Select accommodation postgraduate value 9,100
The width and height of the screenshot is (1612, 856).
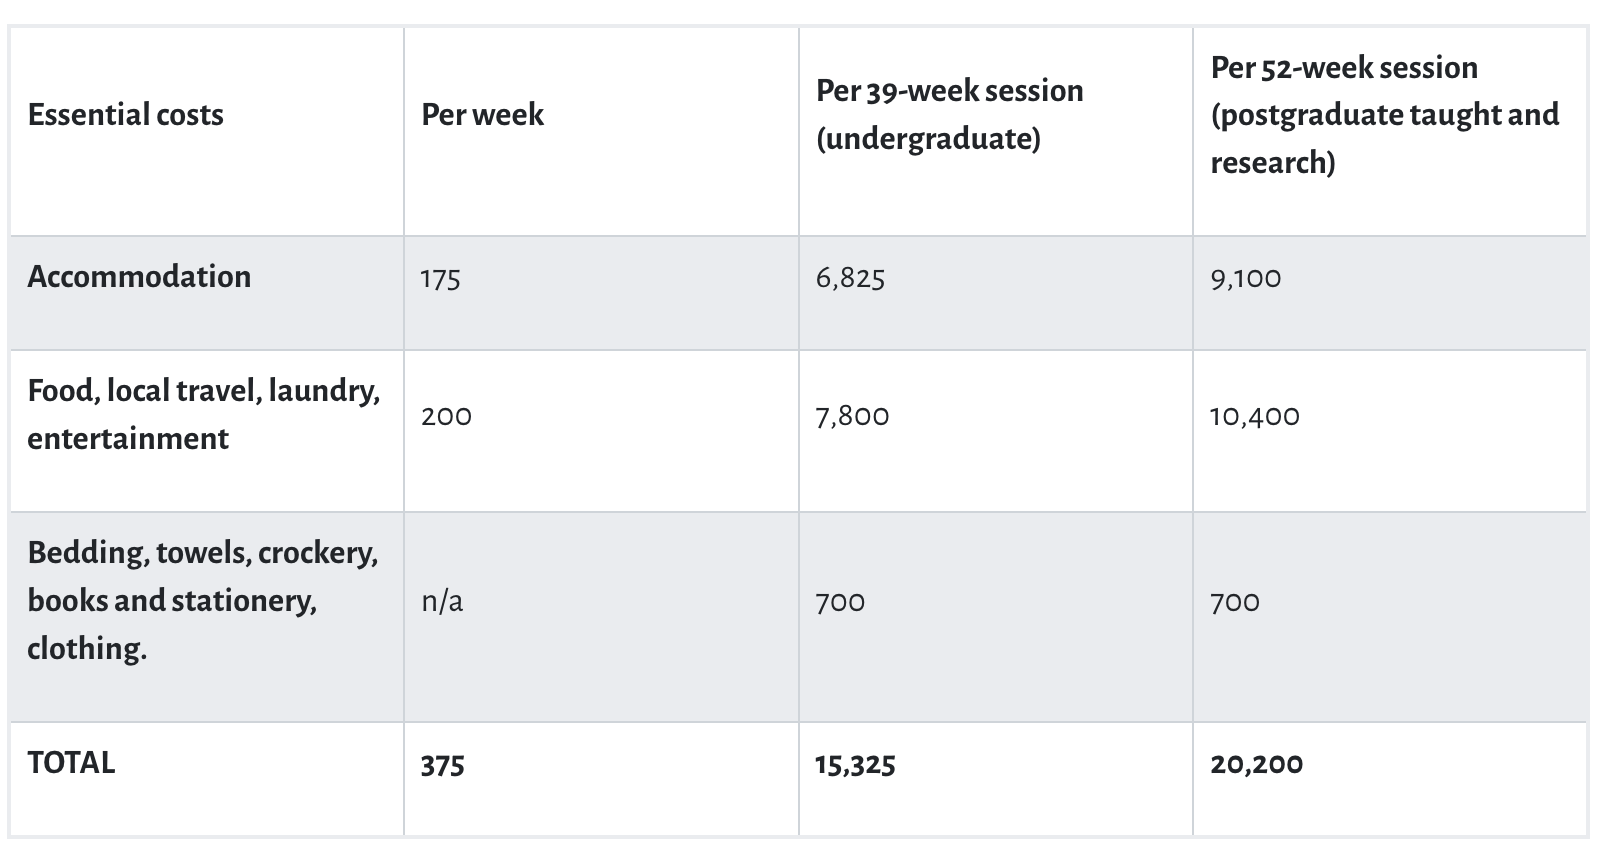1245,278
